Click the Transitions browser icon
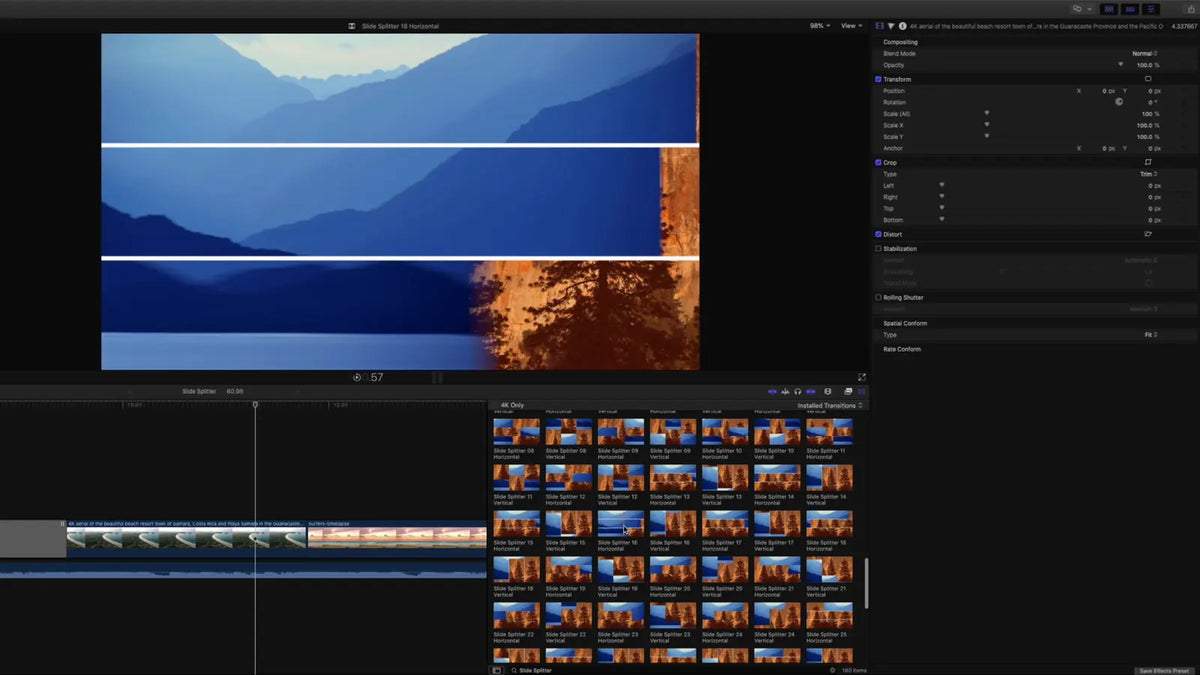Image resolution: width=1200 pixels, height=675 pixels. click(861, 392)
